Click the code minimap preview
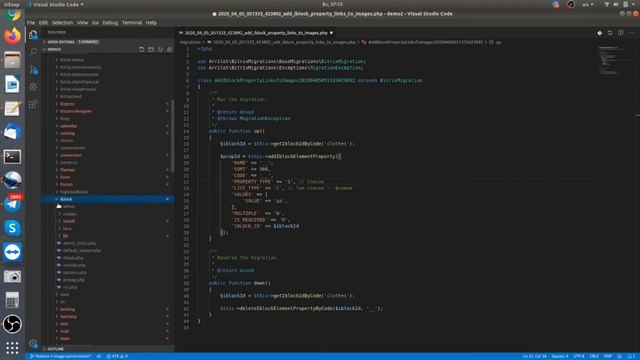Image resolution: width=640 pixels, height=360 pixels. (610, 60)
